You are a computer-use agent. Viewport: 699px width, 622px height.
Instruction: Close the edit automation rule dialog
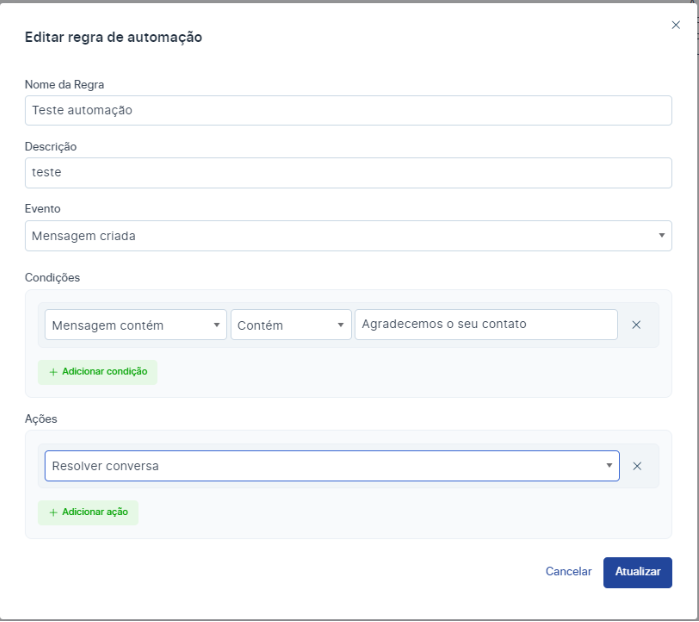[675, 25]
